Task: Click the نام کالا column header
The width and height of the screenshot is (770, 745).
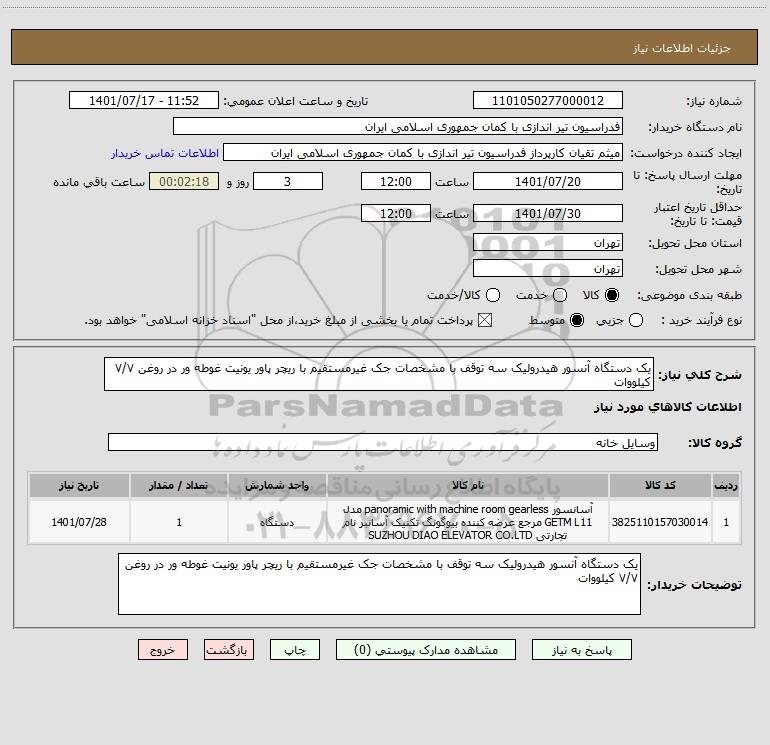Action: 468,485
